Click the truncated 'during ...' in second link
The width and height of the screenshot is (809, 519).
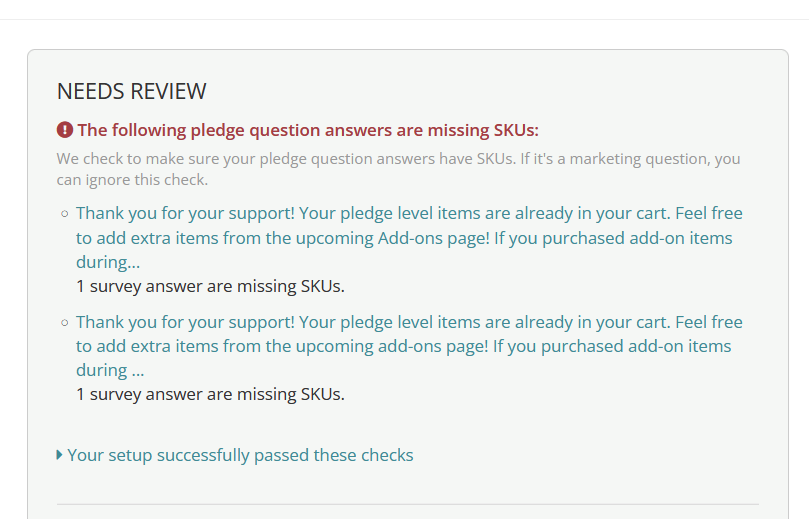(110, 370)
